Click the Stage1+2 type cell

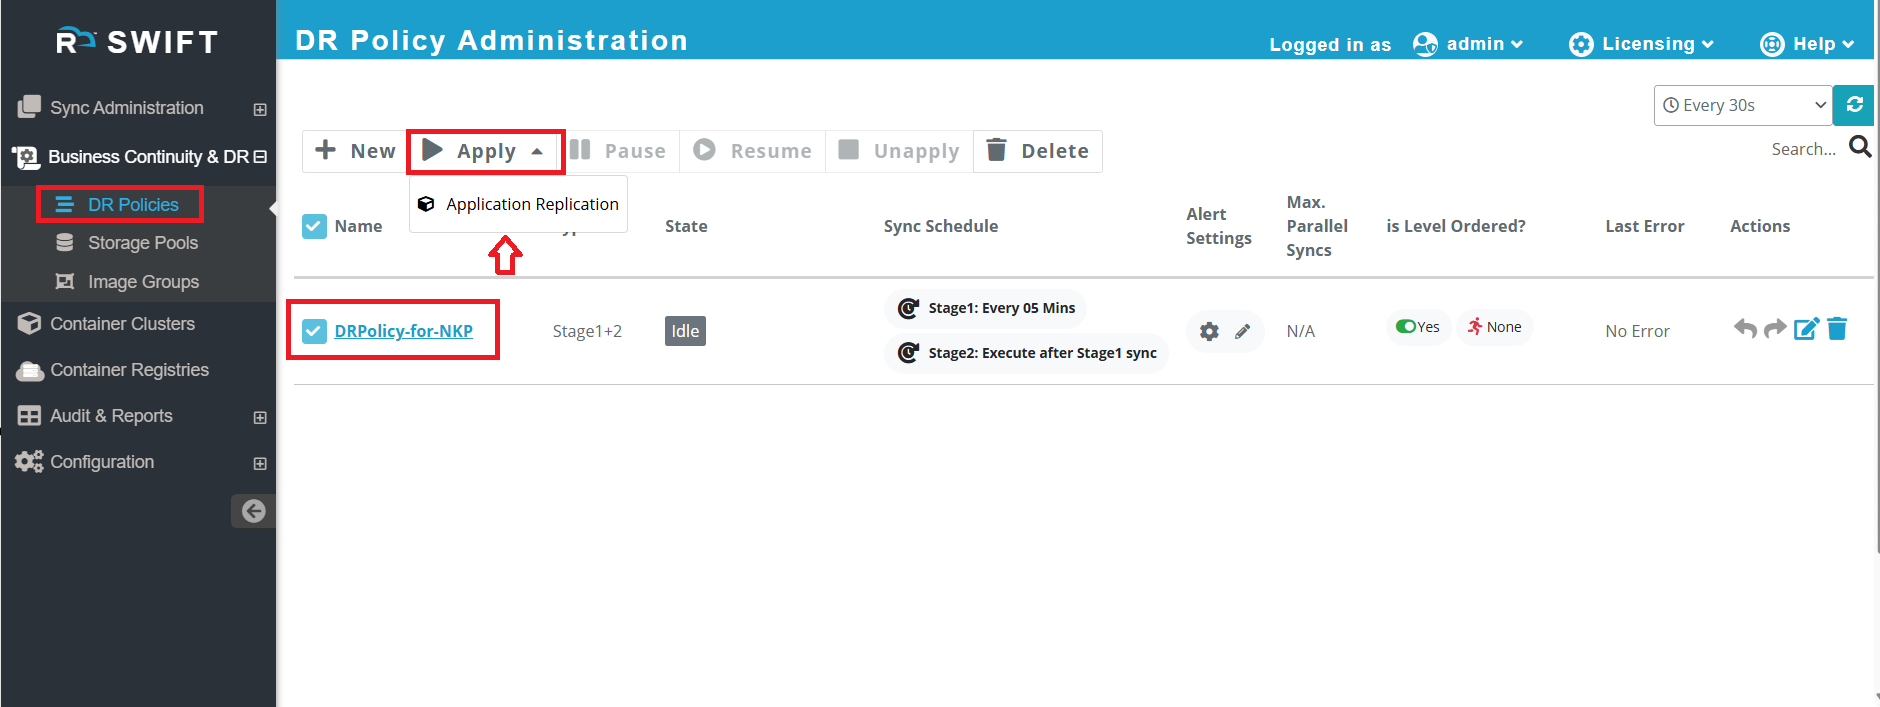[587, 331]
